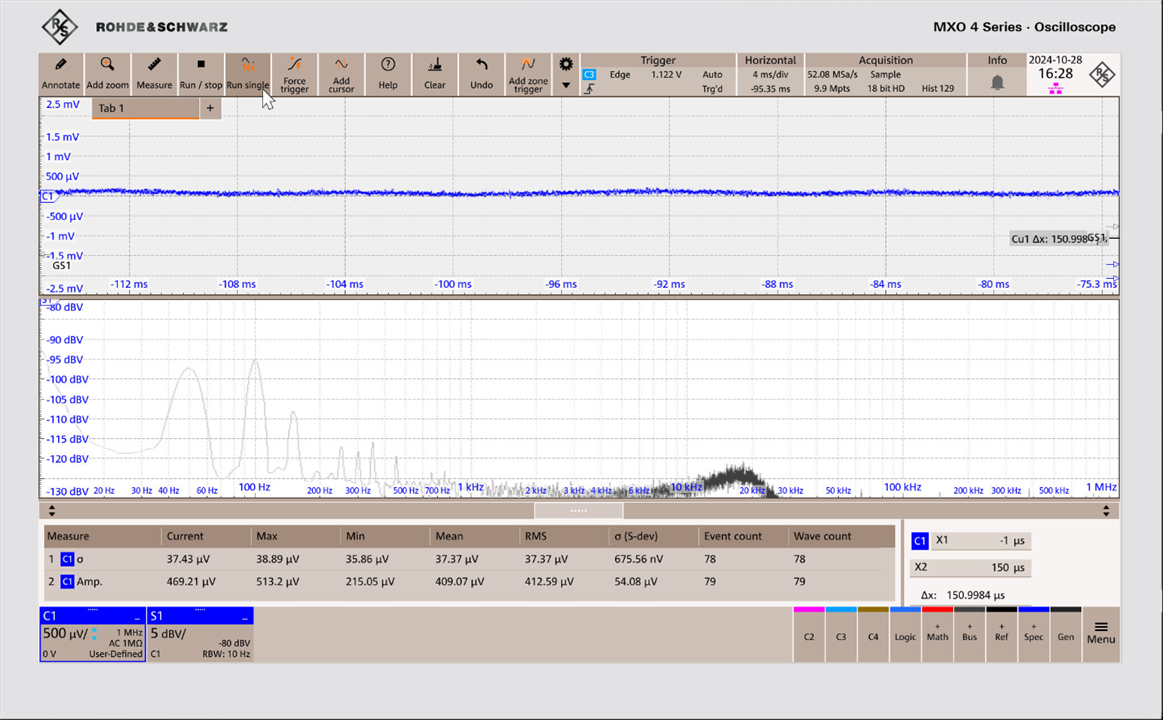
Task: Open the Acquisition settings header
Action: [886, 60]
